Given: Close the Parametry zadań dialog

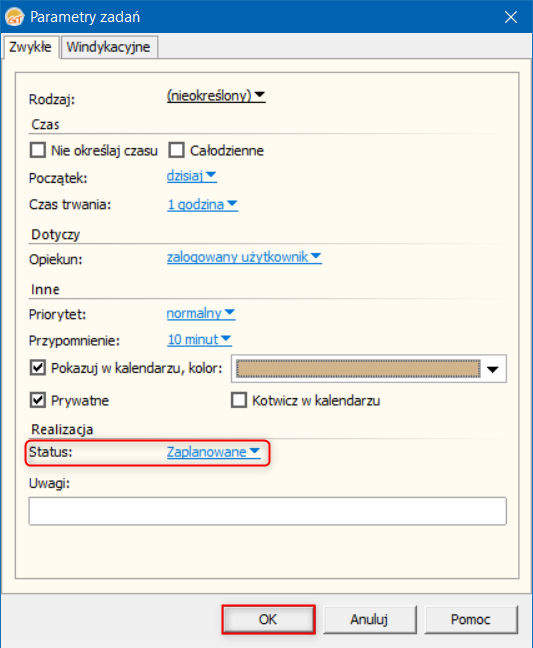Looking at the screenshot, I should click(511, 17).
